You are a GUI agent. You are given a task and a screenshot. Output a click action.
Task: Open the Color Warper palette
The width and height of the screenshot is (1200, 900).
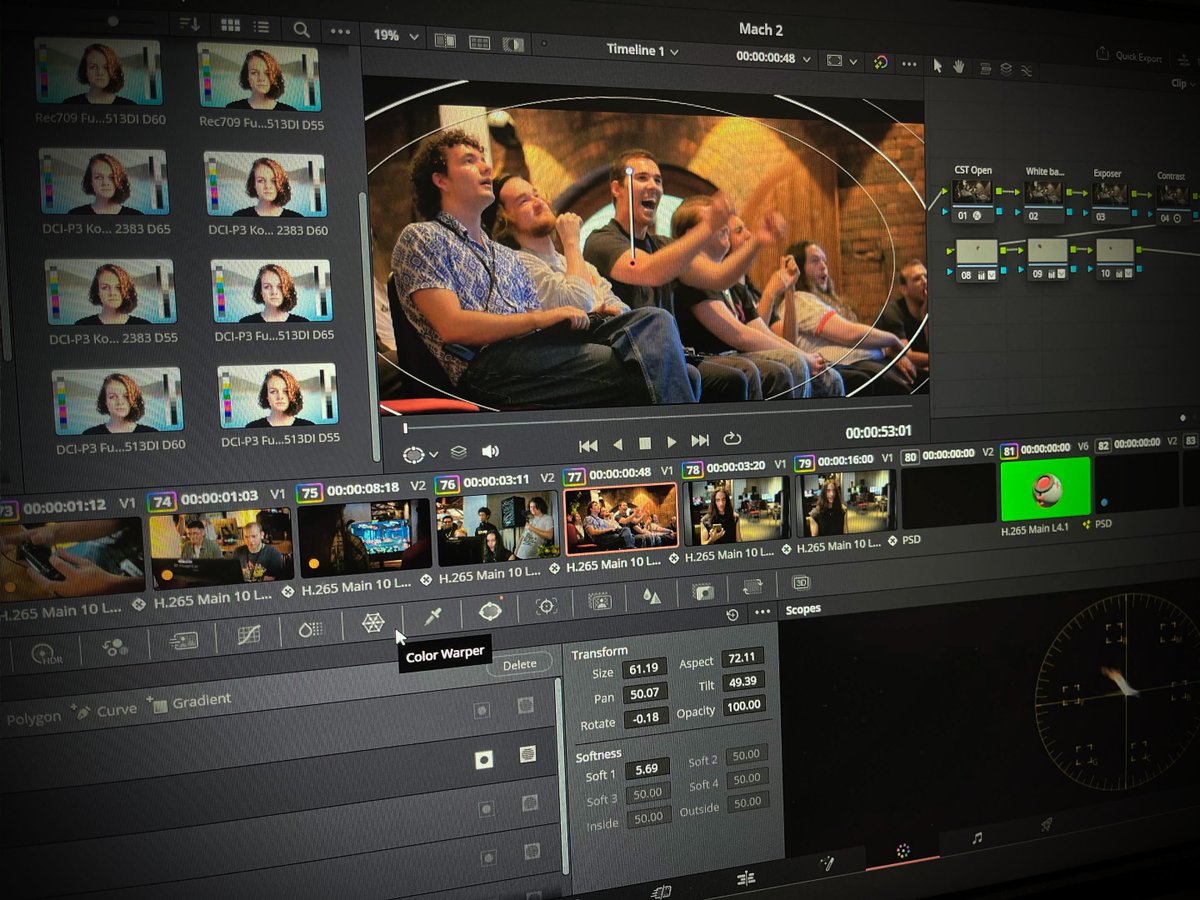point(373,623)
